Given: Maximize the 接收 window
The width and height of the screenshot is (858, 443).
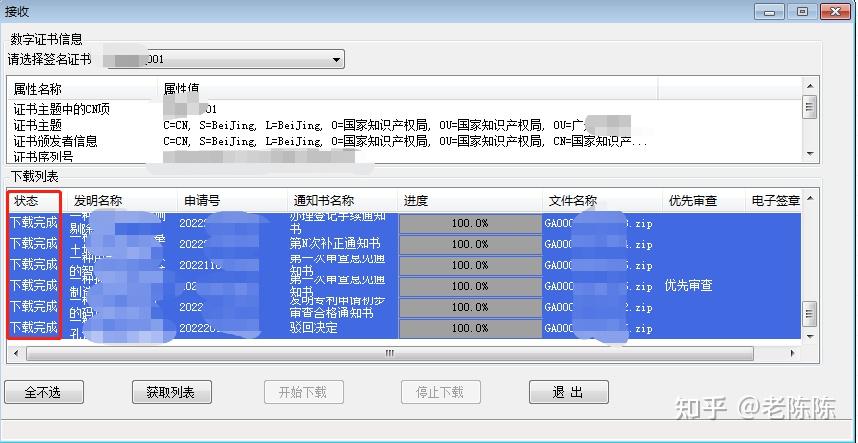Looking at the screenshot, I should pos(802,11).
